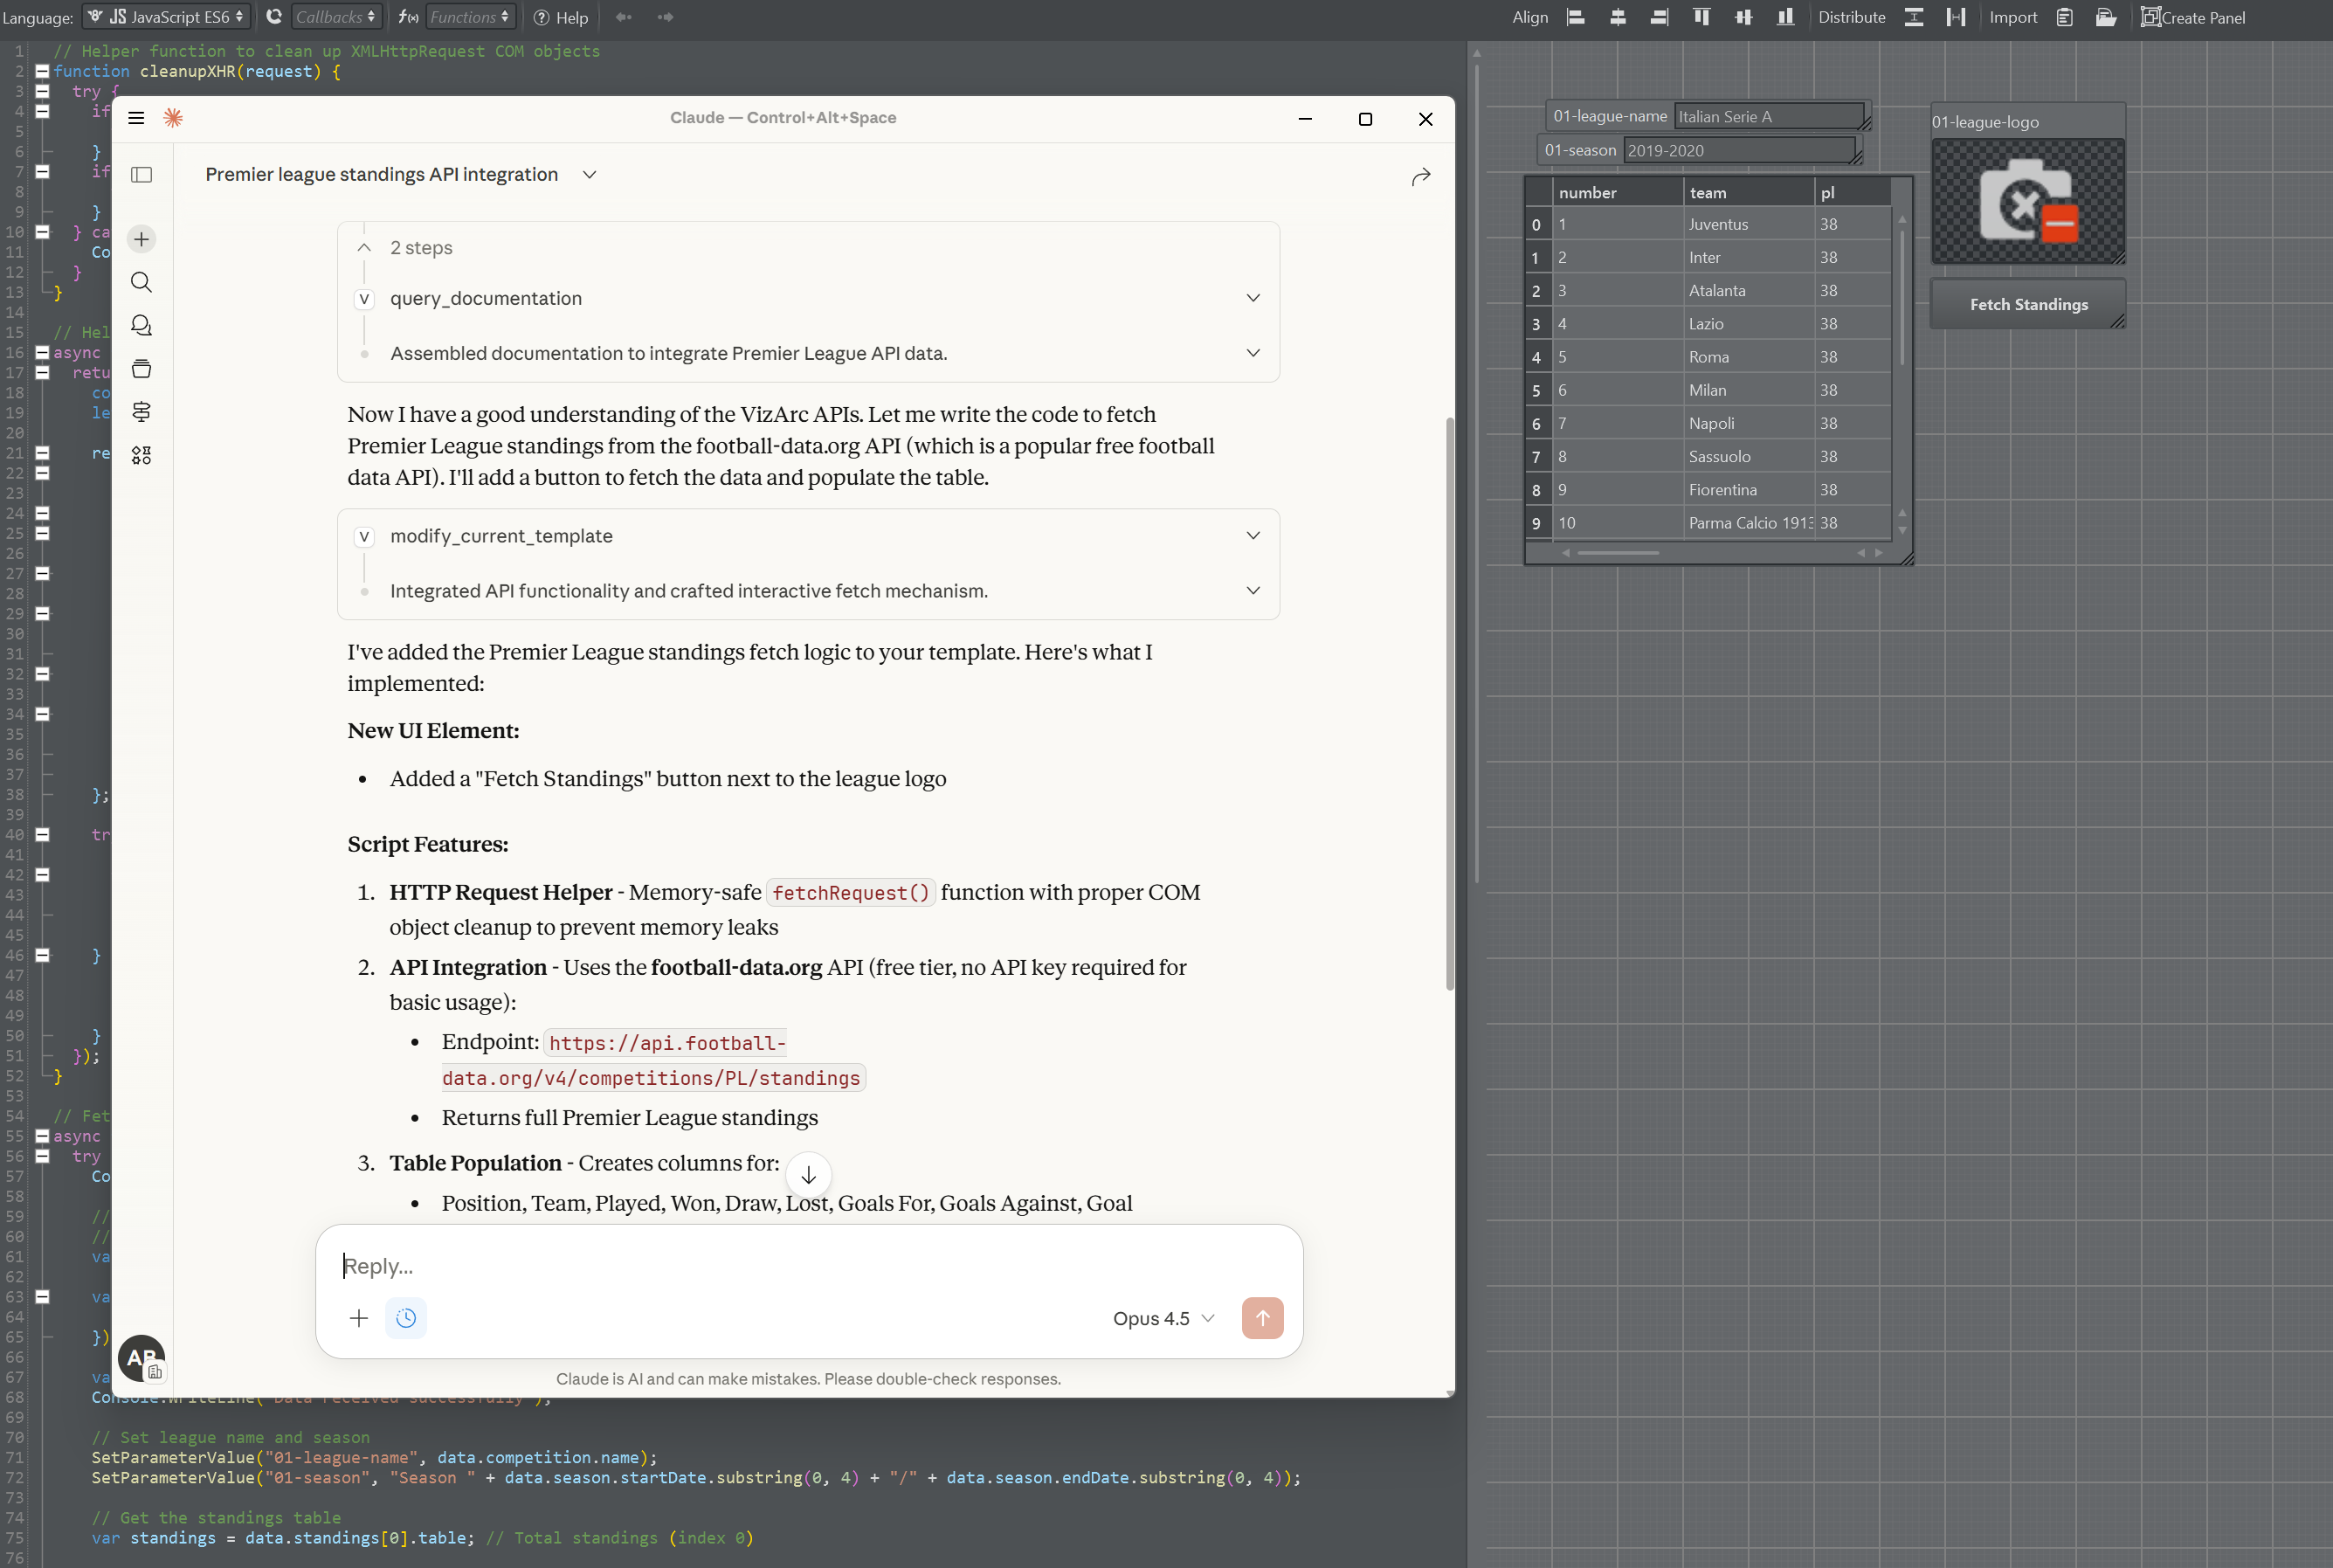Open the JavaScript ES6 language dropdown
Image resolution: width=2333 pixels, height=1568 pixels.
[166, 17]
